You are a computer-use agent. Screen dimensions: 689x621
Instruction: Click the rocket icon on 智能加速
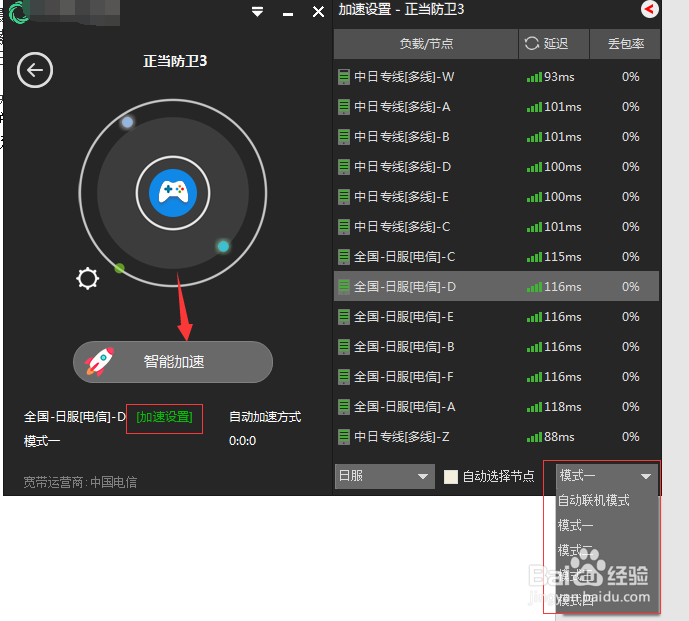pyautogui.click(x=100, y=361)
